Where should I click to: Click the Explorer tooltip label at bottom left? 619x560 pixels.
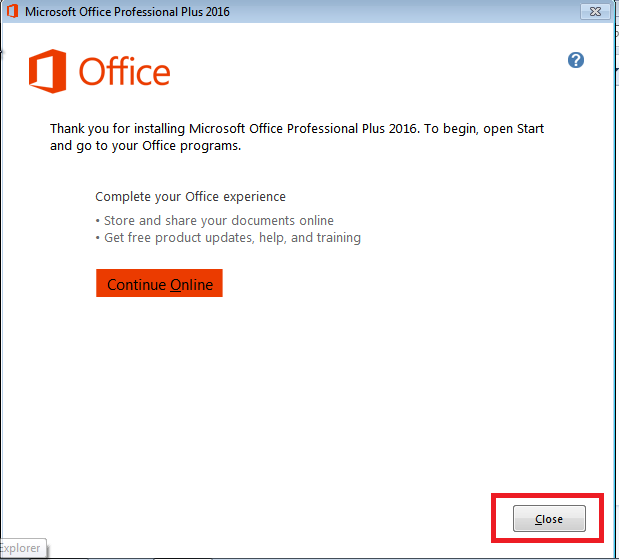click(x=20, y=547)
